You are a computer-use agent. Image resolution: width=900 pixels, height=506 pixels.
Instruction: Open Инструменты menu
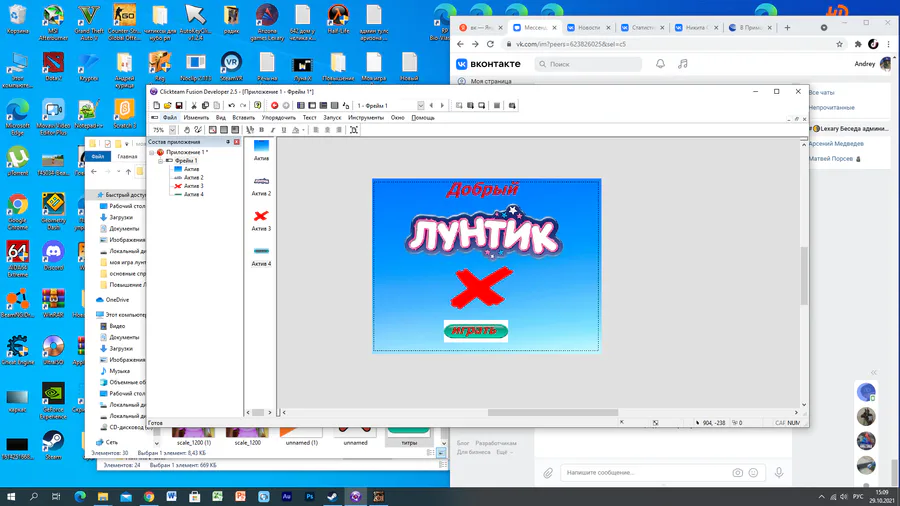click(x=366, y=118)
